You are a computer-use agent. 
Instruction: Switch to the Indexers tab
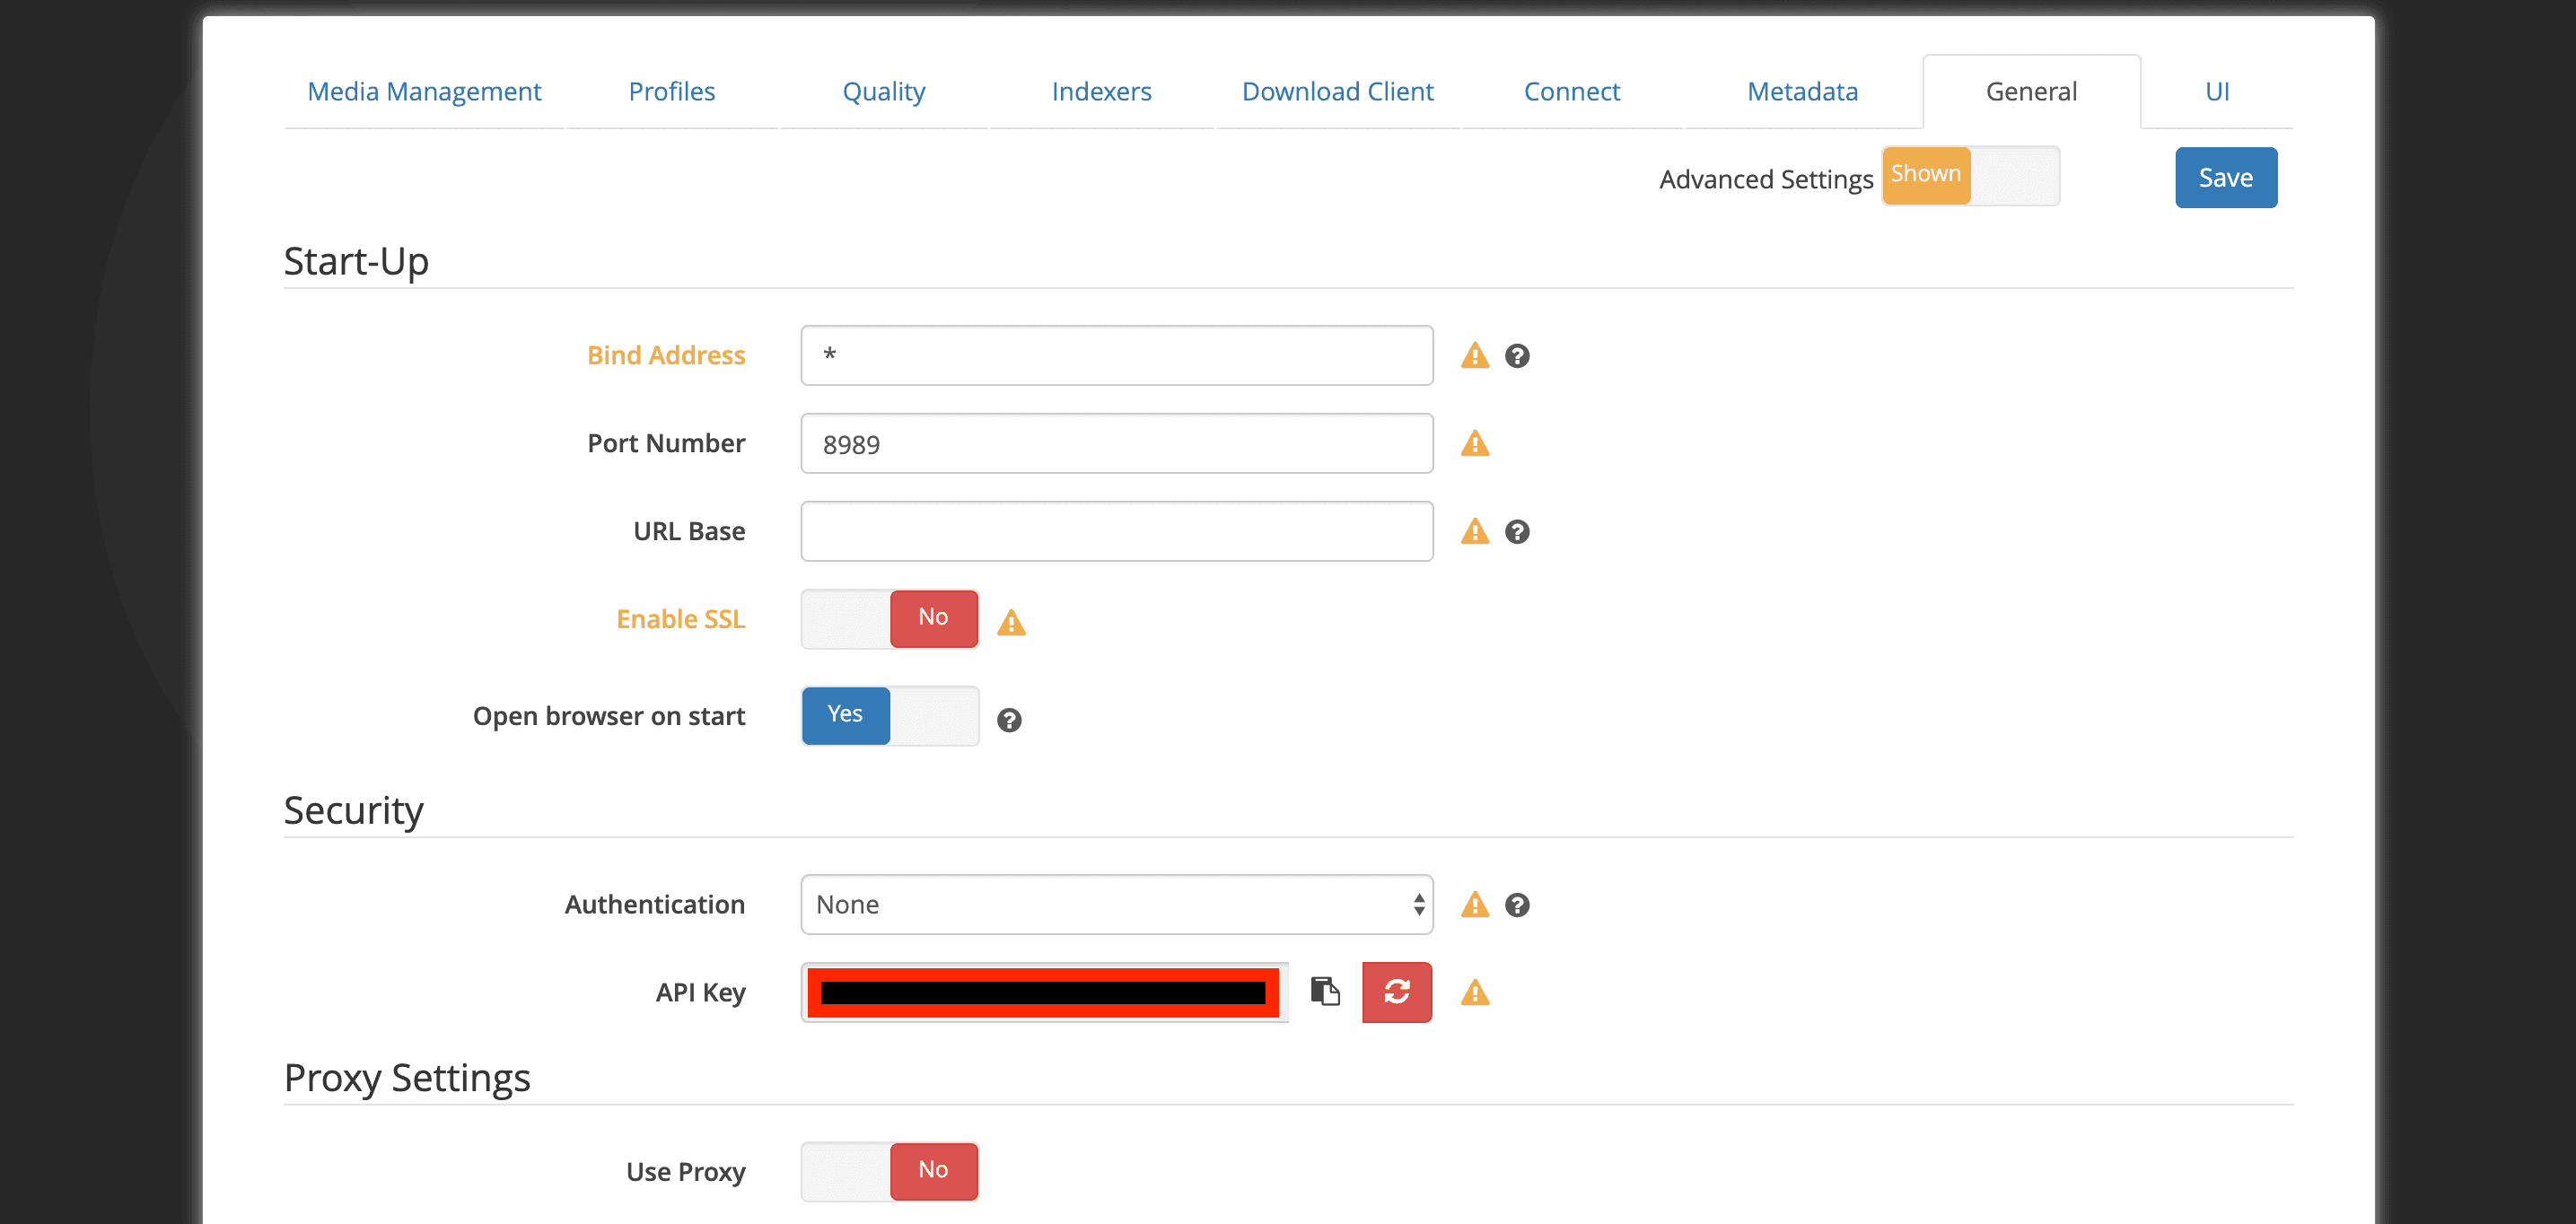tap(1101, 91)
